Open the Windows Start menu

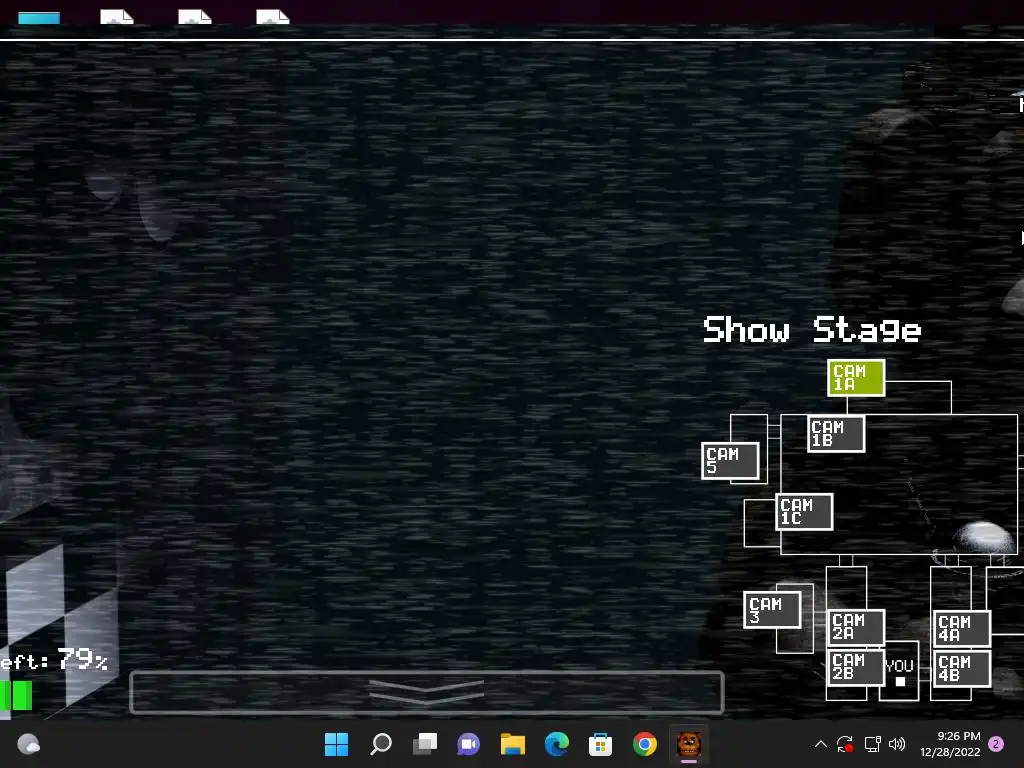pos(336,744)
